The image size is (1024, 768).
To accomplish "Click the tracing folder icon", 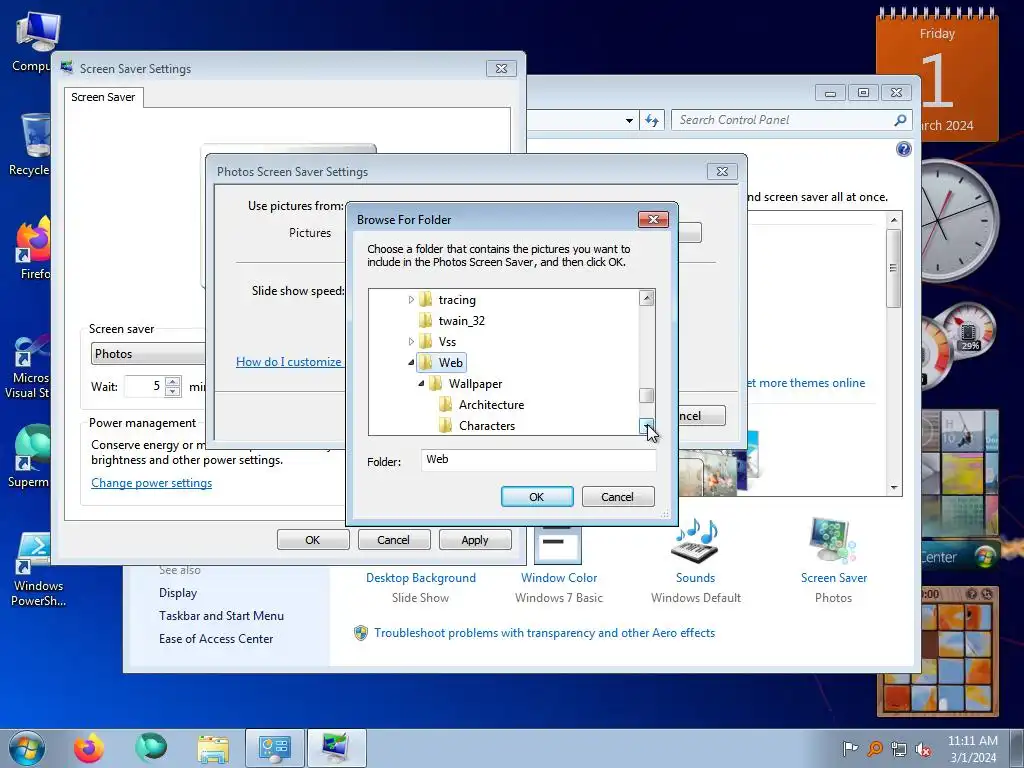I will tap(425, 300).
